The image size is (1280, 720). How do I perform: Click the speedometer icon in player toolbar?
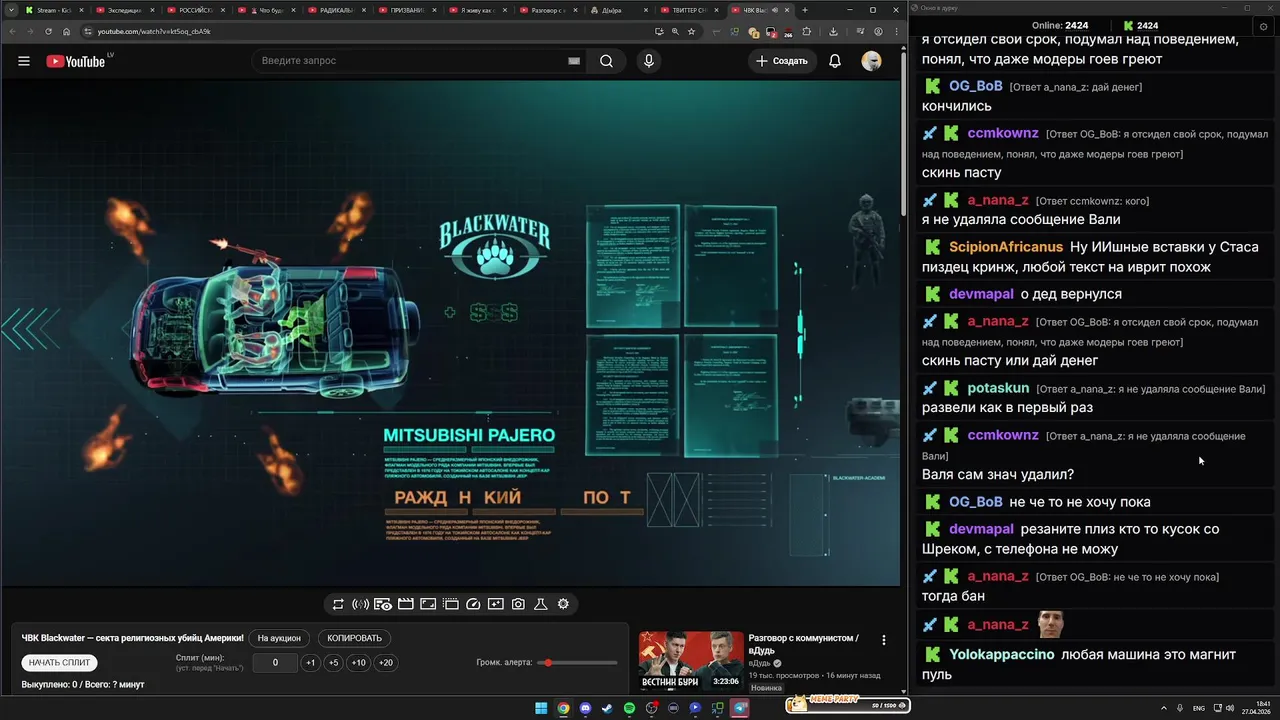click(473, 604)
